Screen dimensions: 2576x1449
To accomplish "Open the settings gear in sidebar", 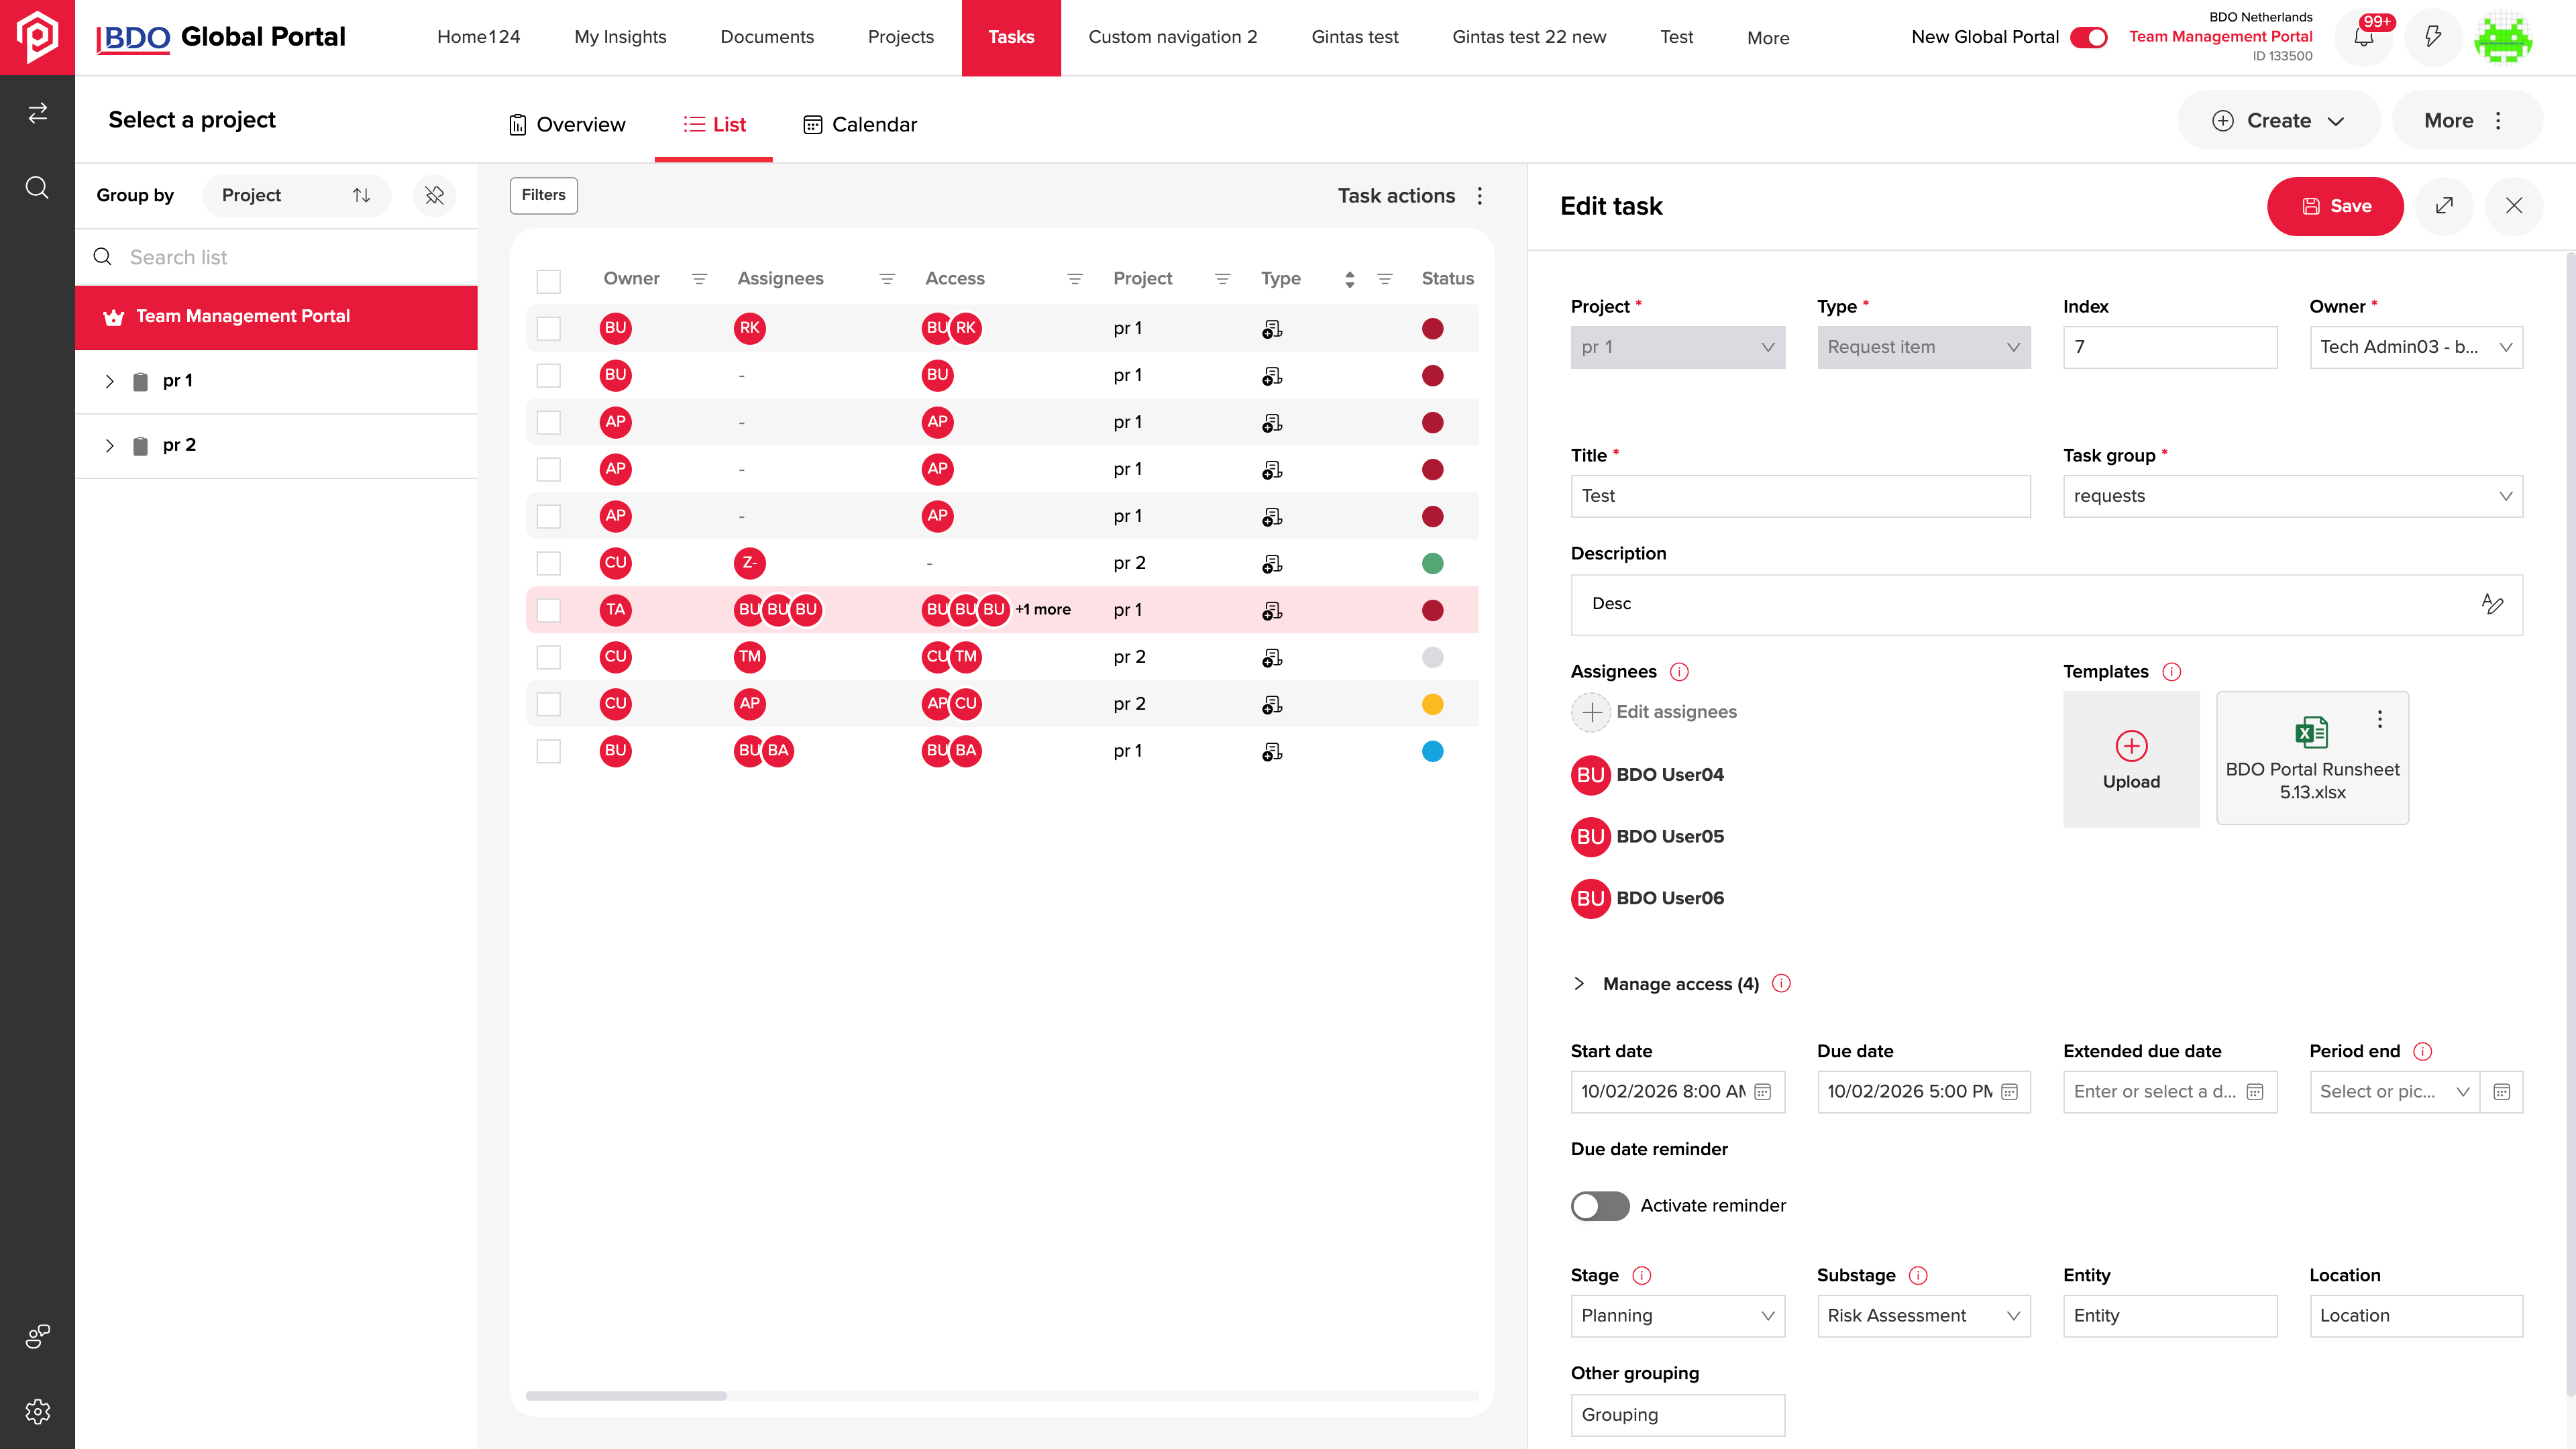I will click(x=37, y=1411).
